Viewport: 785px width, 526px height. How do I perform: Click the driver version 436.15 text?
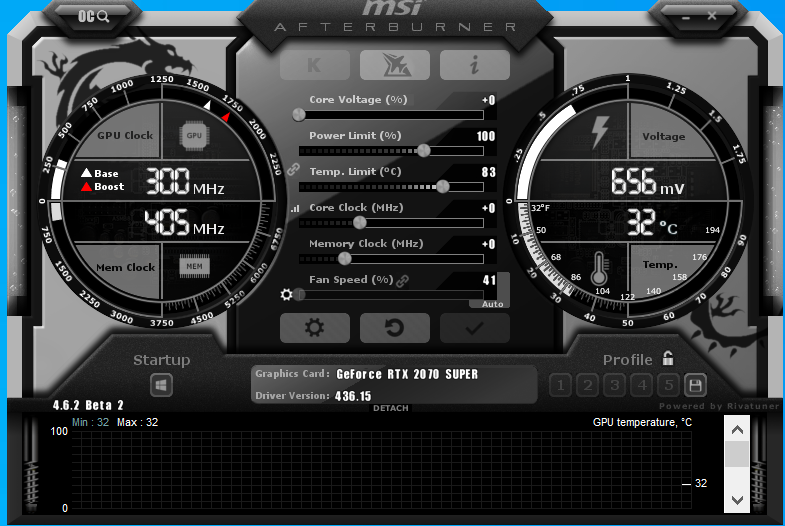tap(353, 396)
